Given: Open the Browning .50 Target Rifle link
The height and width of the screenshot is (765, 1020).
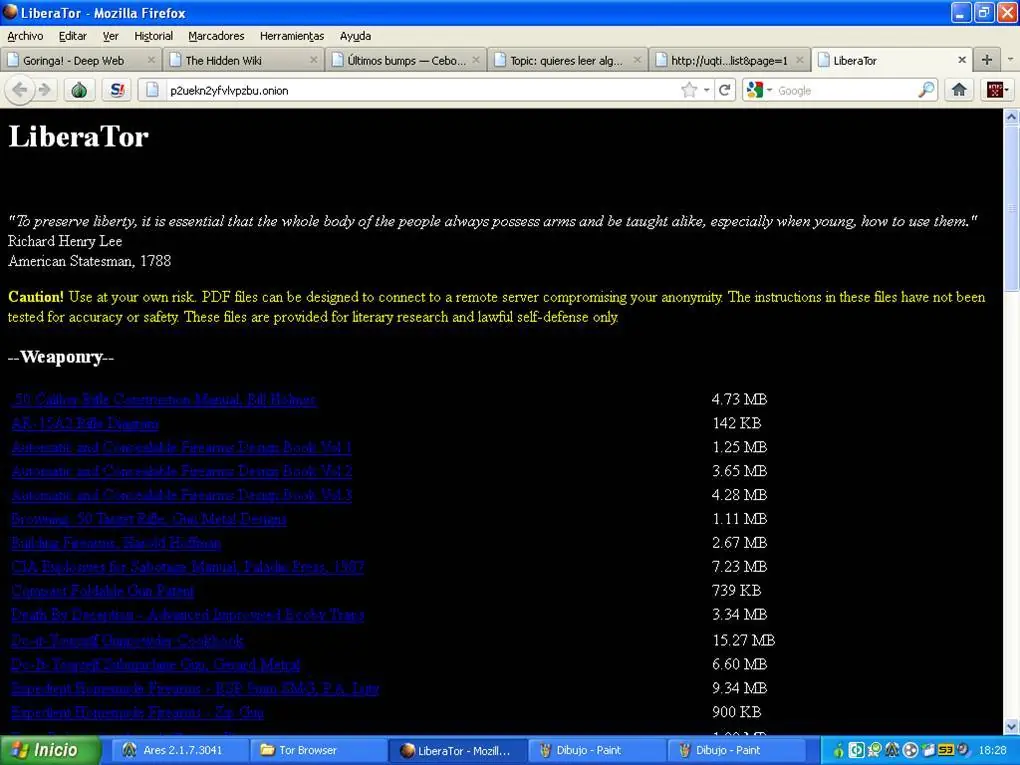Looking at the screenshot, I should click(148, 519).
